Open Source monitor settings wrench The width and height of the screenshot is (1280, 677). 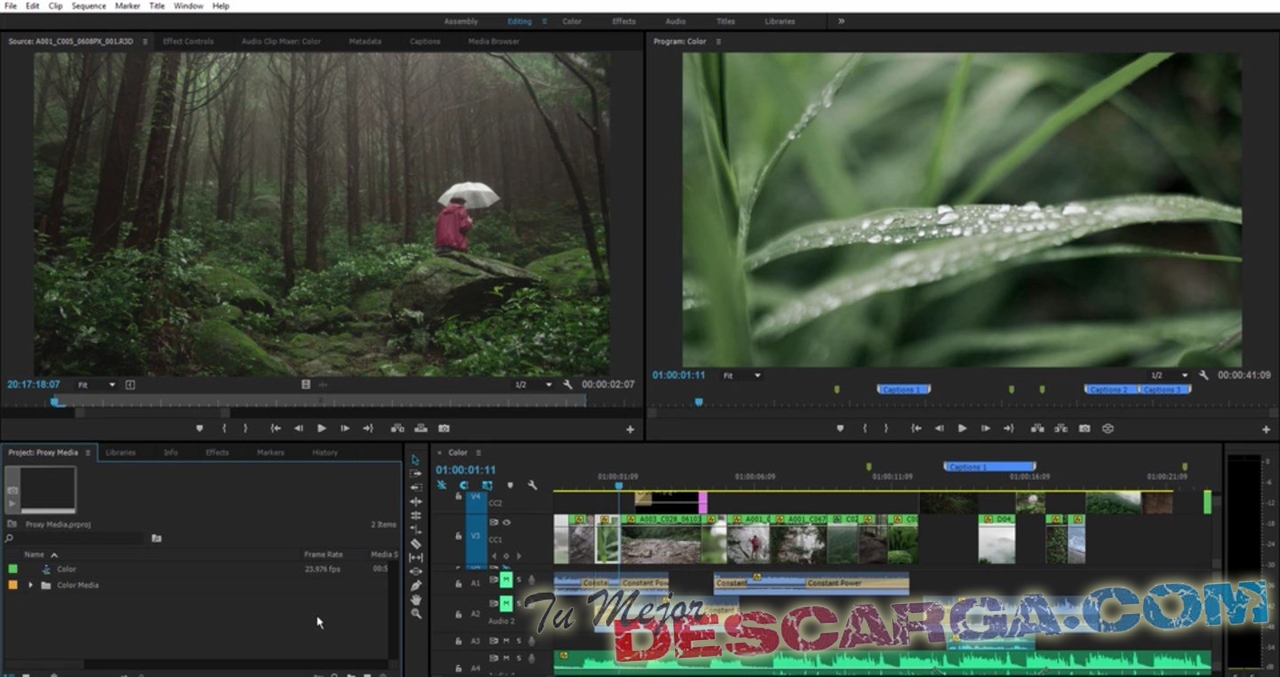click(x=568, y=384)
